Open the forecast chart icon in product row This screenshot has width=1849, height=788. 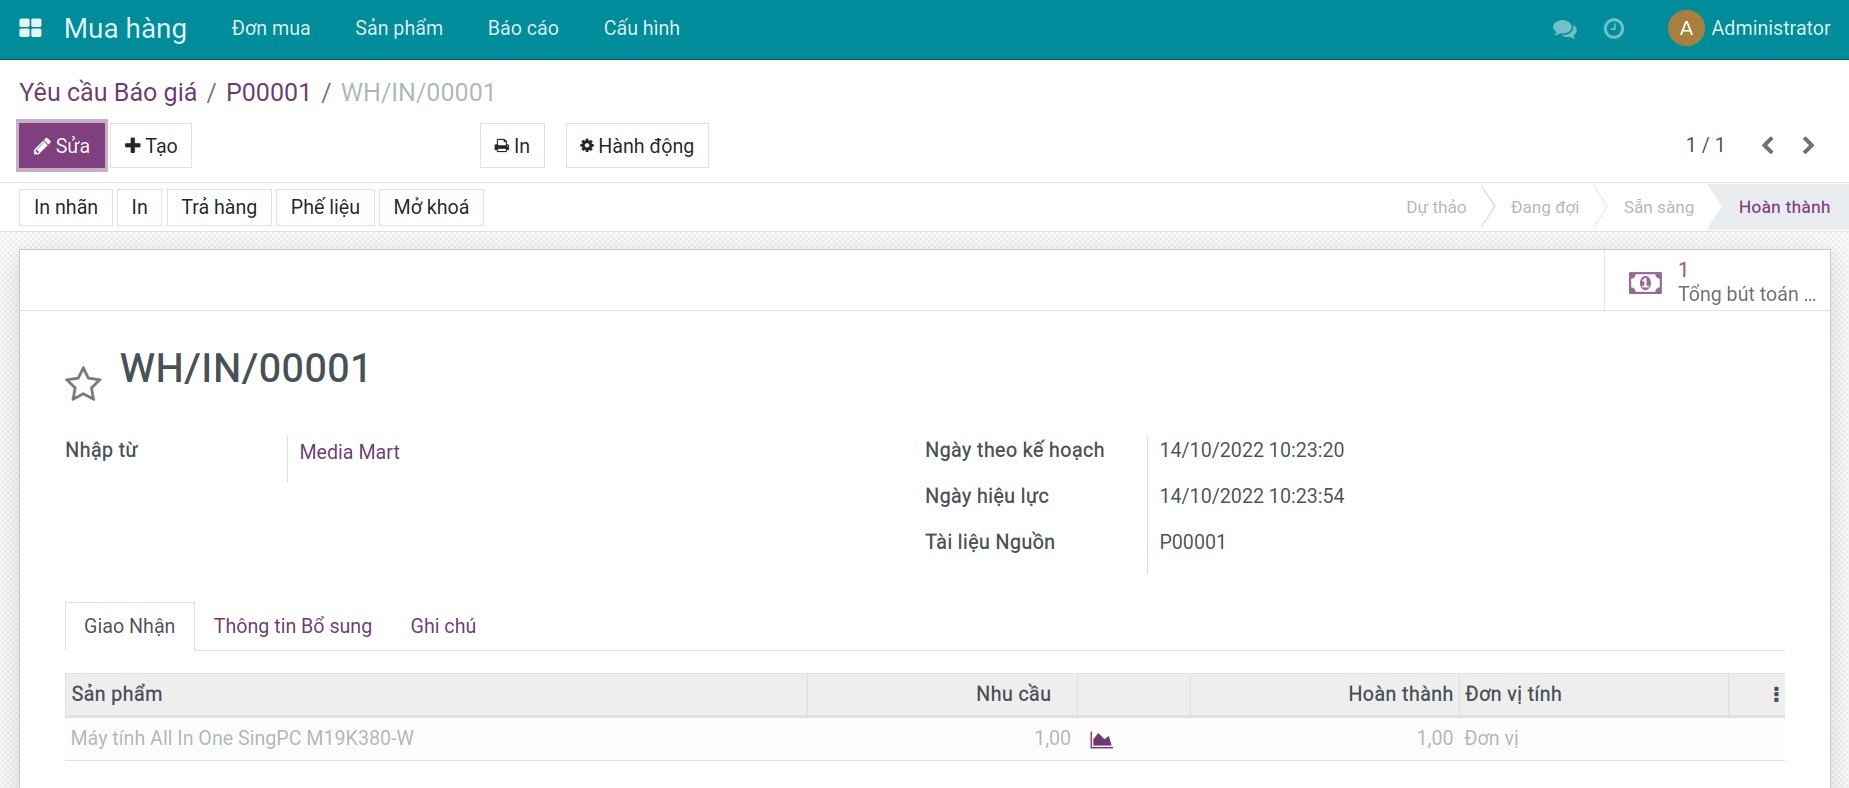pos(1101,740)
